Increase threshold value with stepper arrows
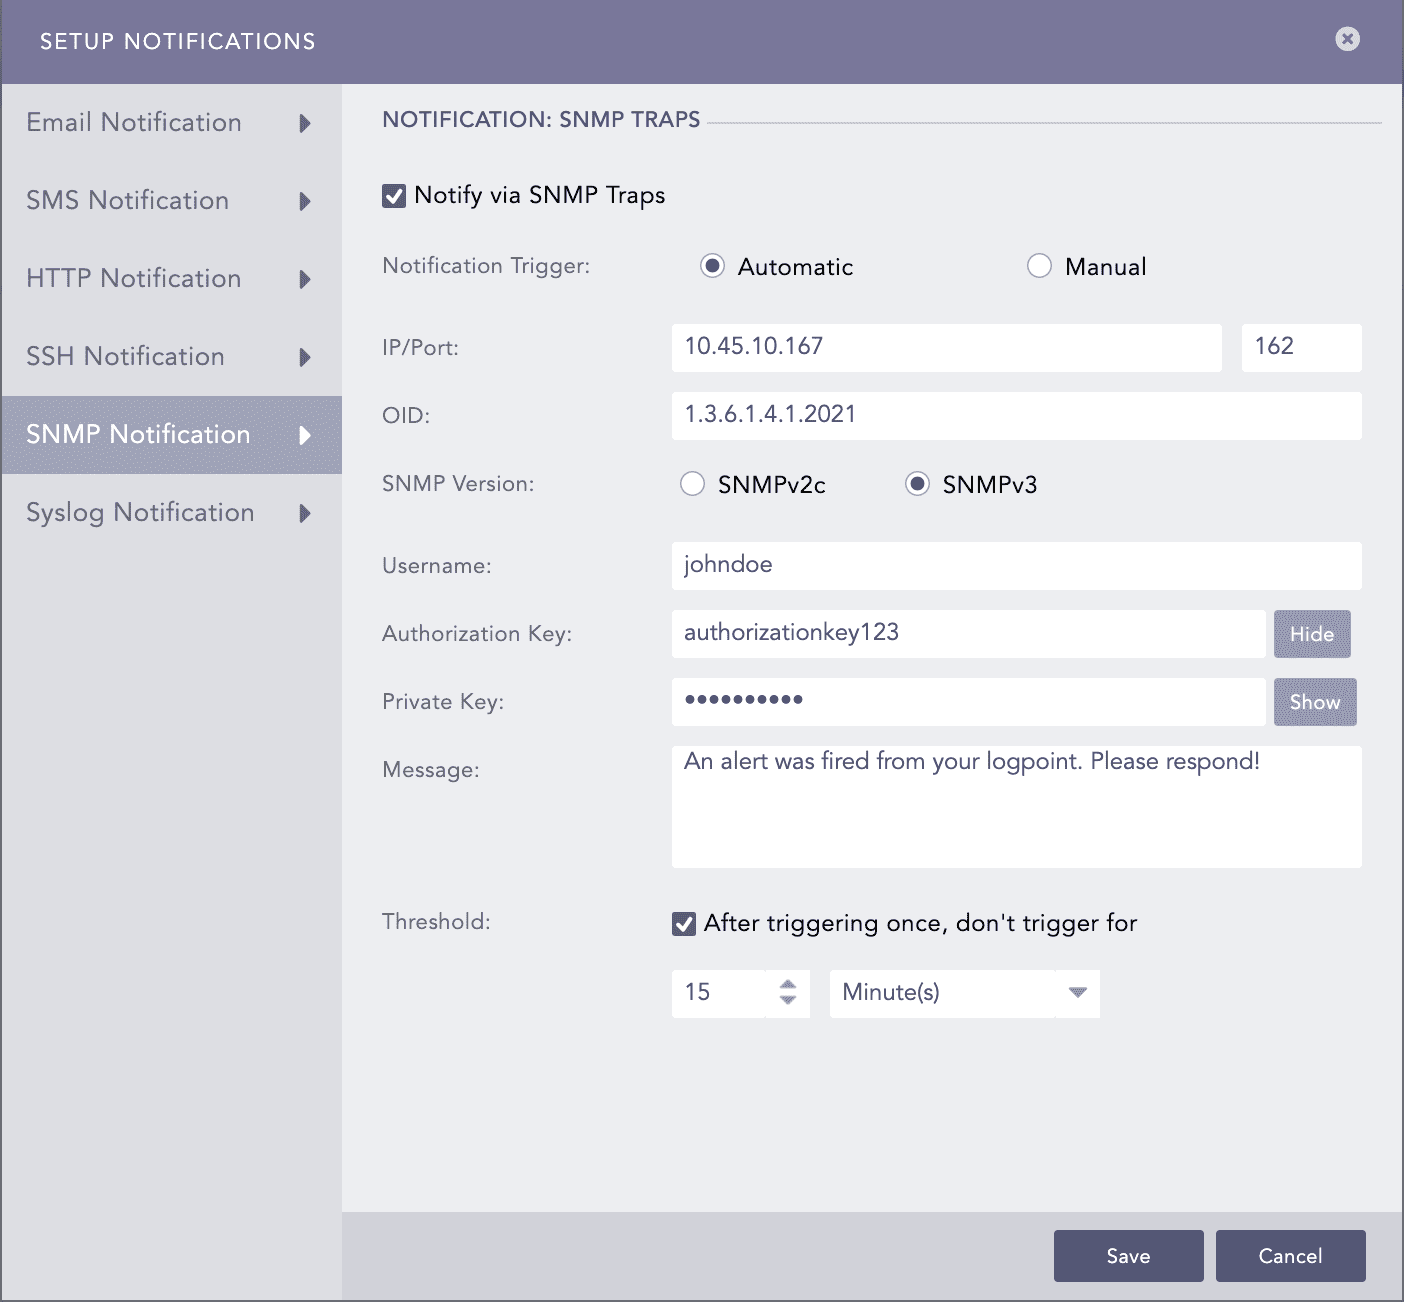 click(x=788, y=985)
